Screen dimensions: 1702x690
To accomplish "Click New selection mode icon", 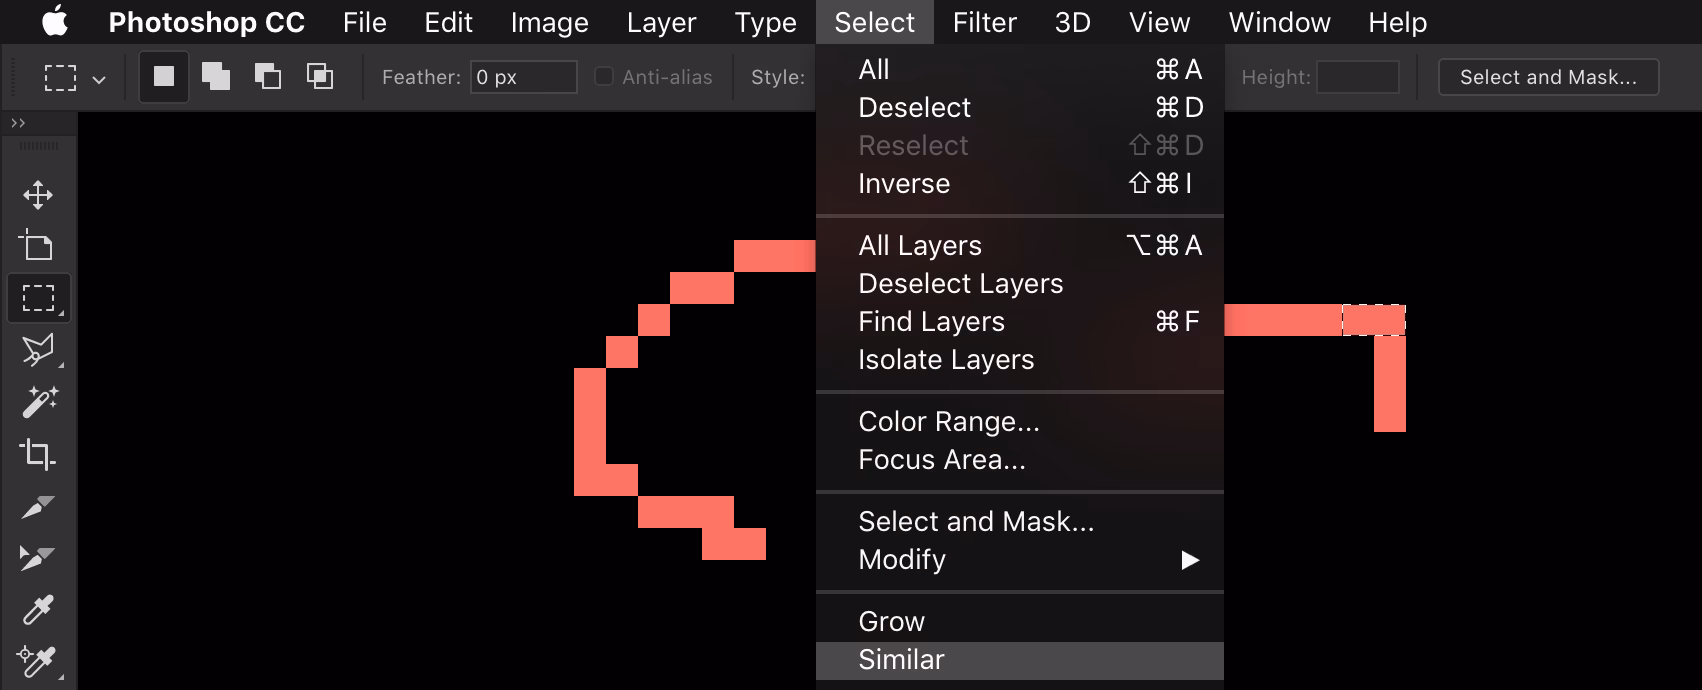I will [164, 76].
